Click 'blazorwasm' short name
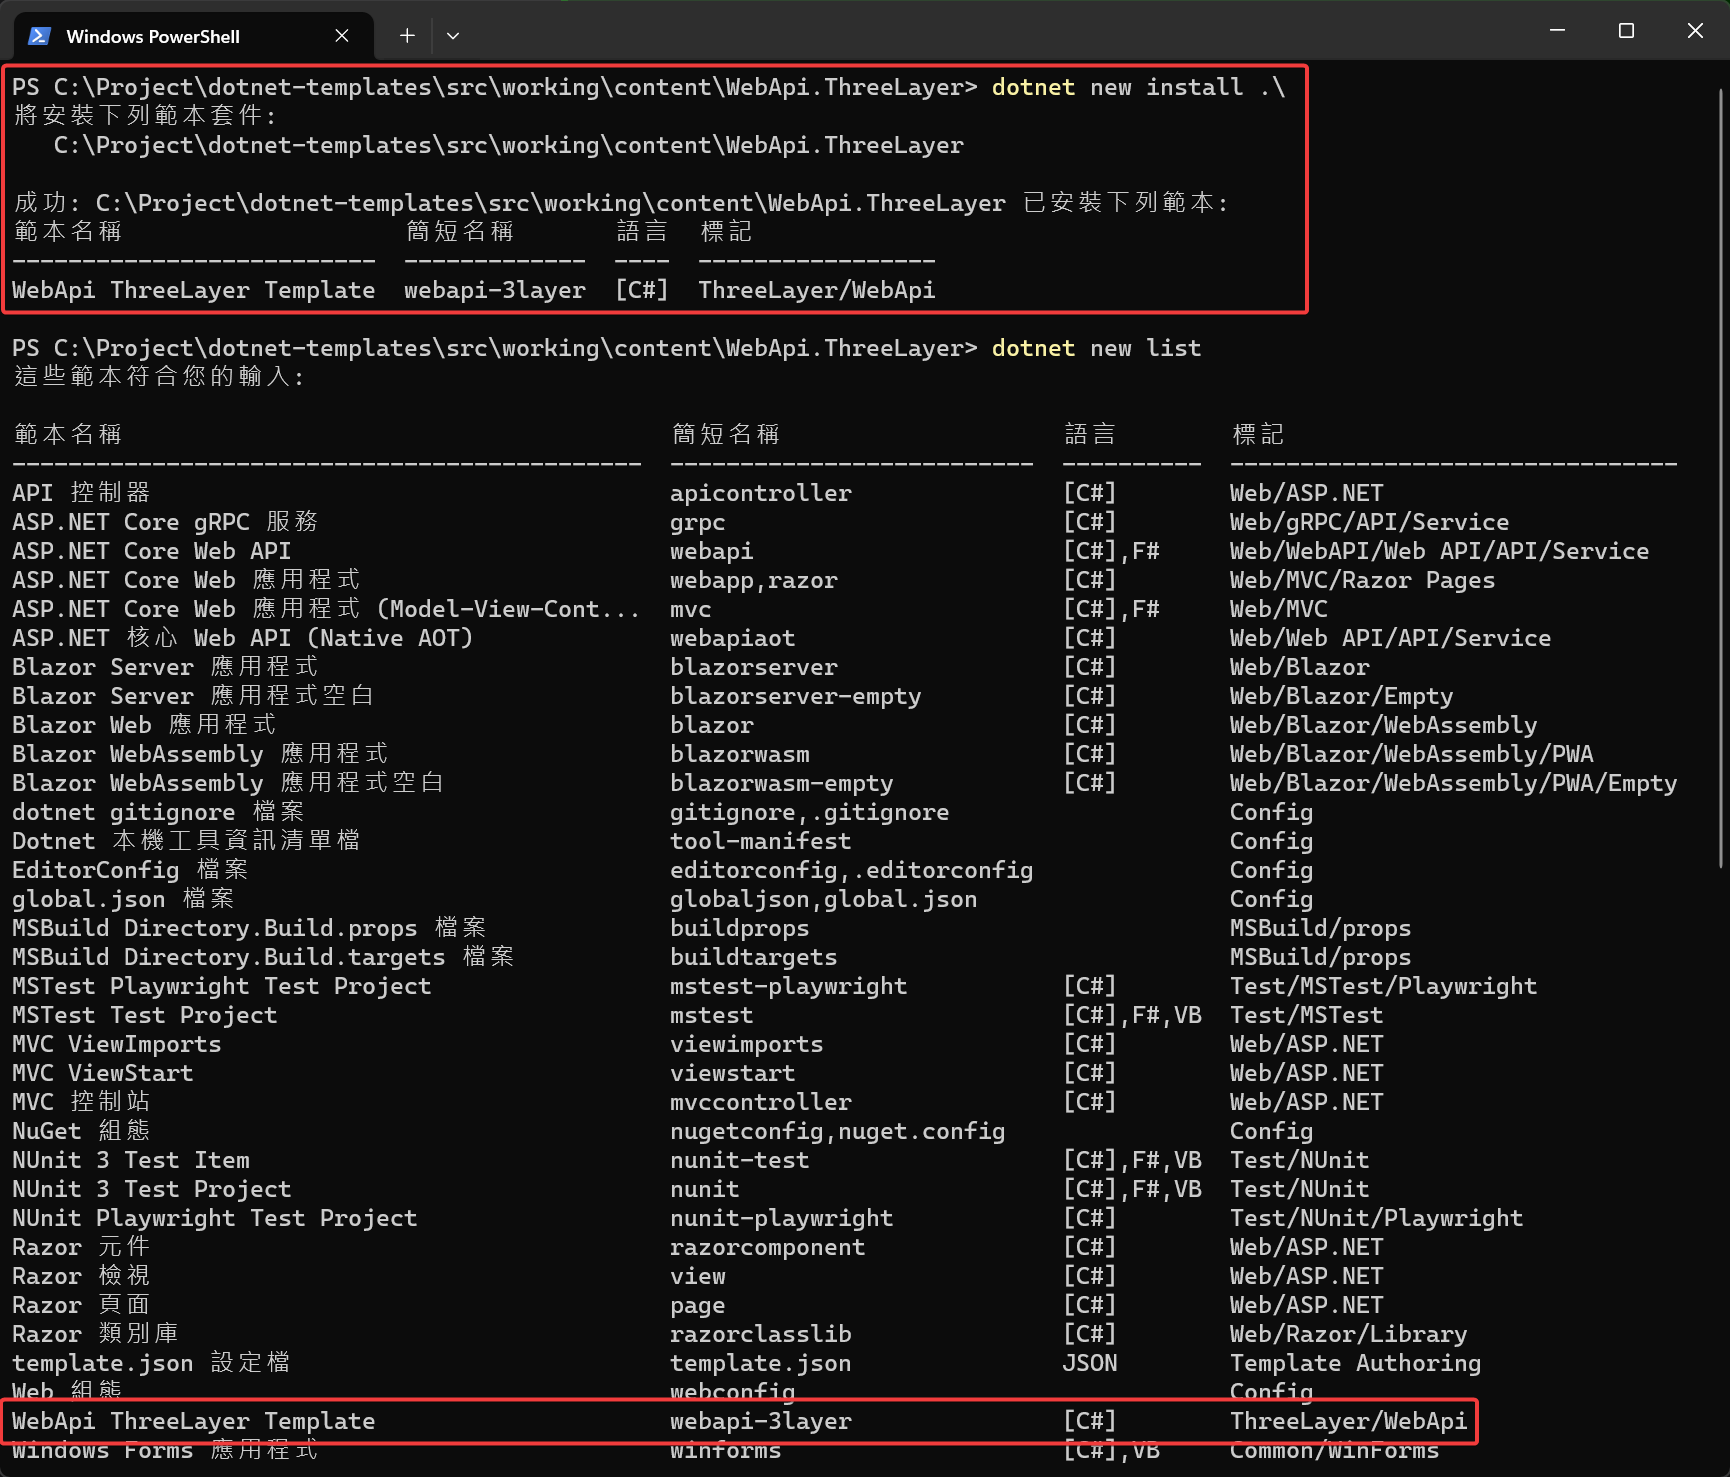The height and width of the screenshot is (1477, 1730). click(x=740, y=755)
